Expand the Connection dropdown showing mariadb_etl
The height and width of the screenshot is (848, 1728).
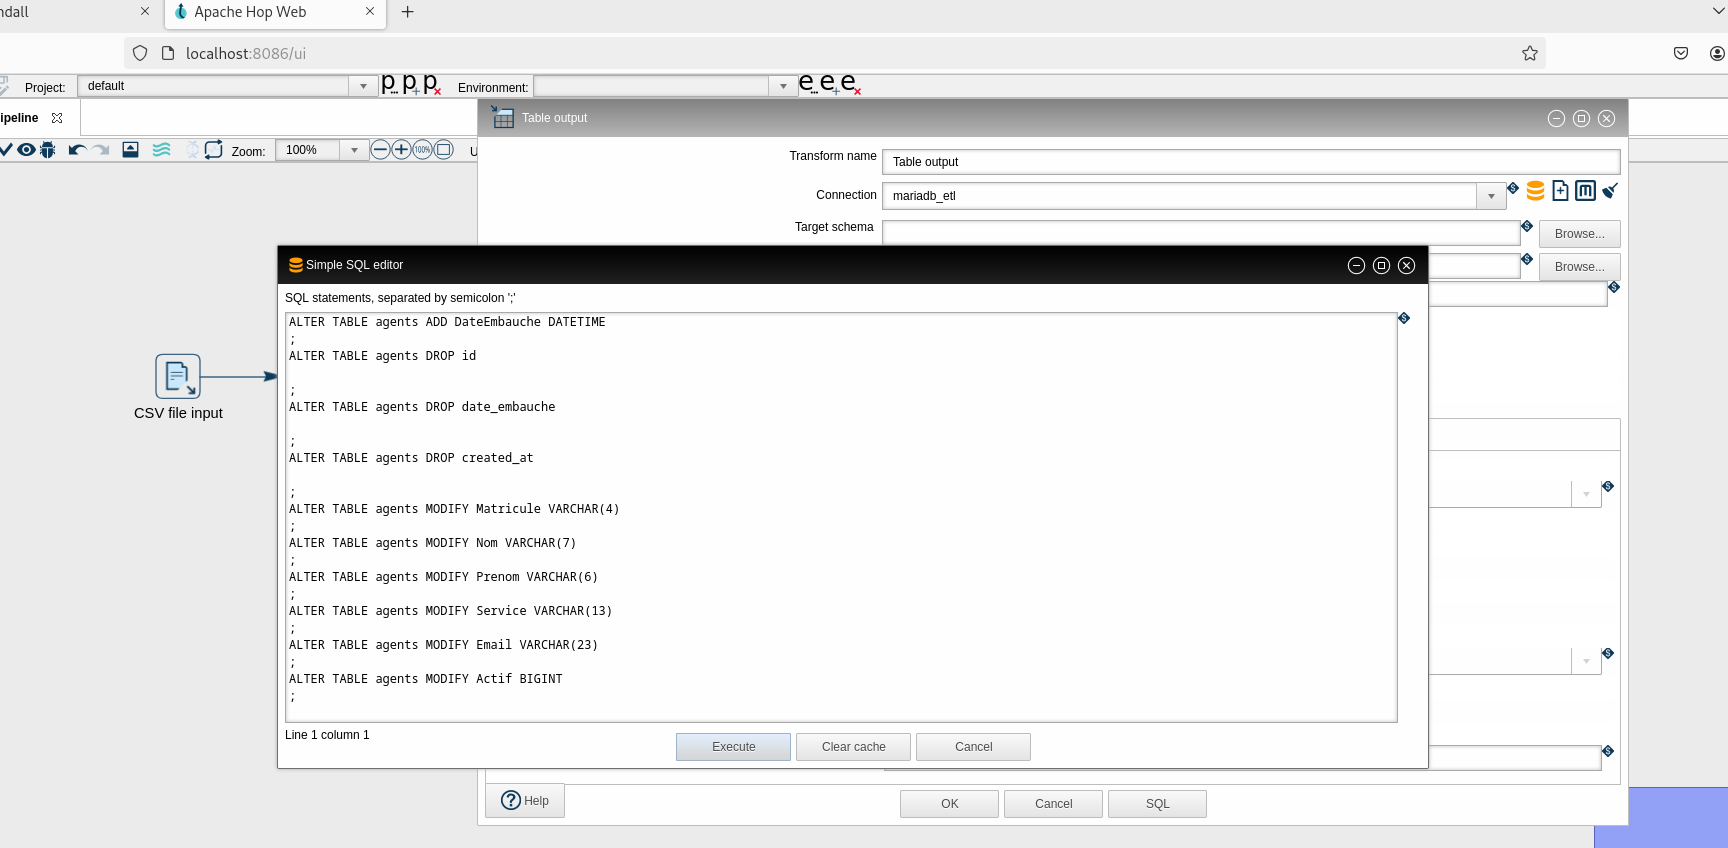(1491, 196)
